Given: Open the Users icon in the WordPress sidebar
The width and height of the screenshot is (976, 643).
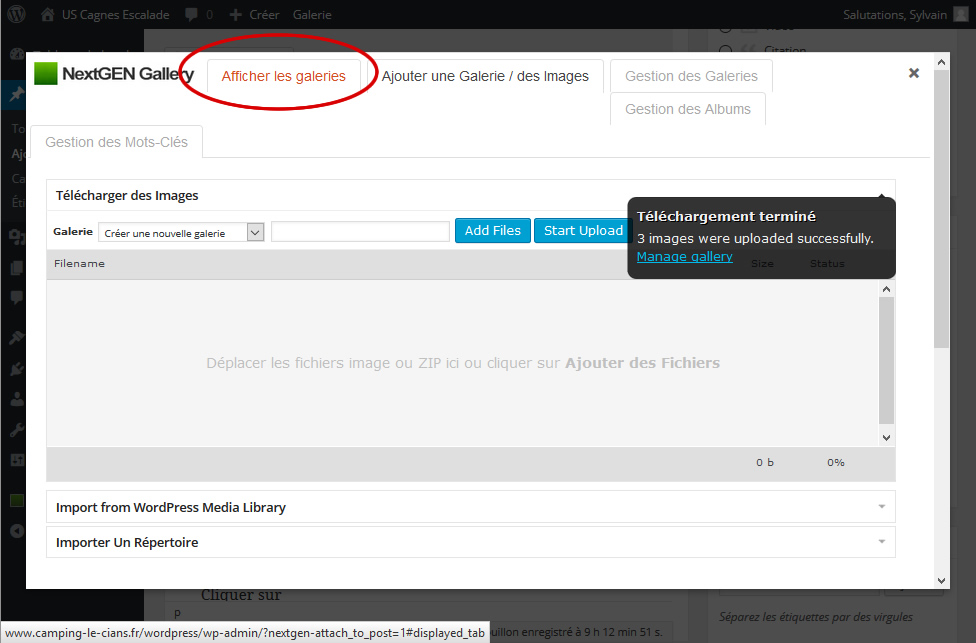Looking at the screenshot, I should 16,399.
